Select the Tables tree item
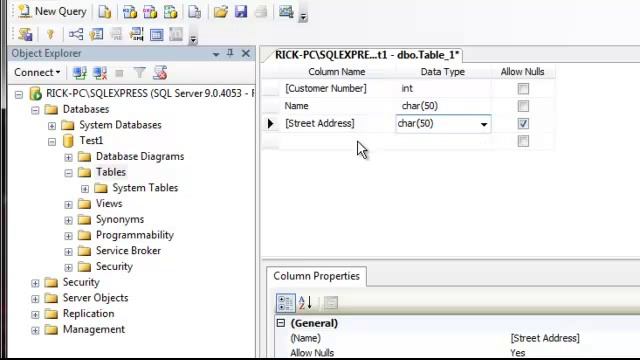The height and width of the screenshot is (360, 640). pos(111,172)
